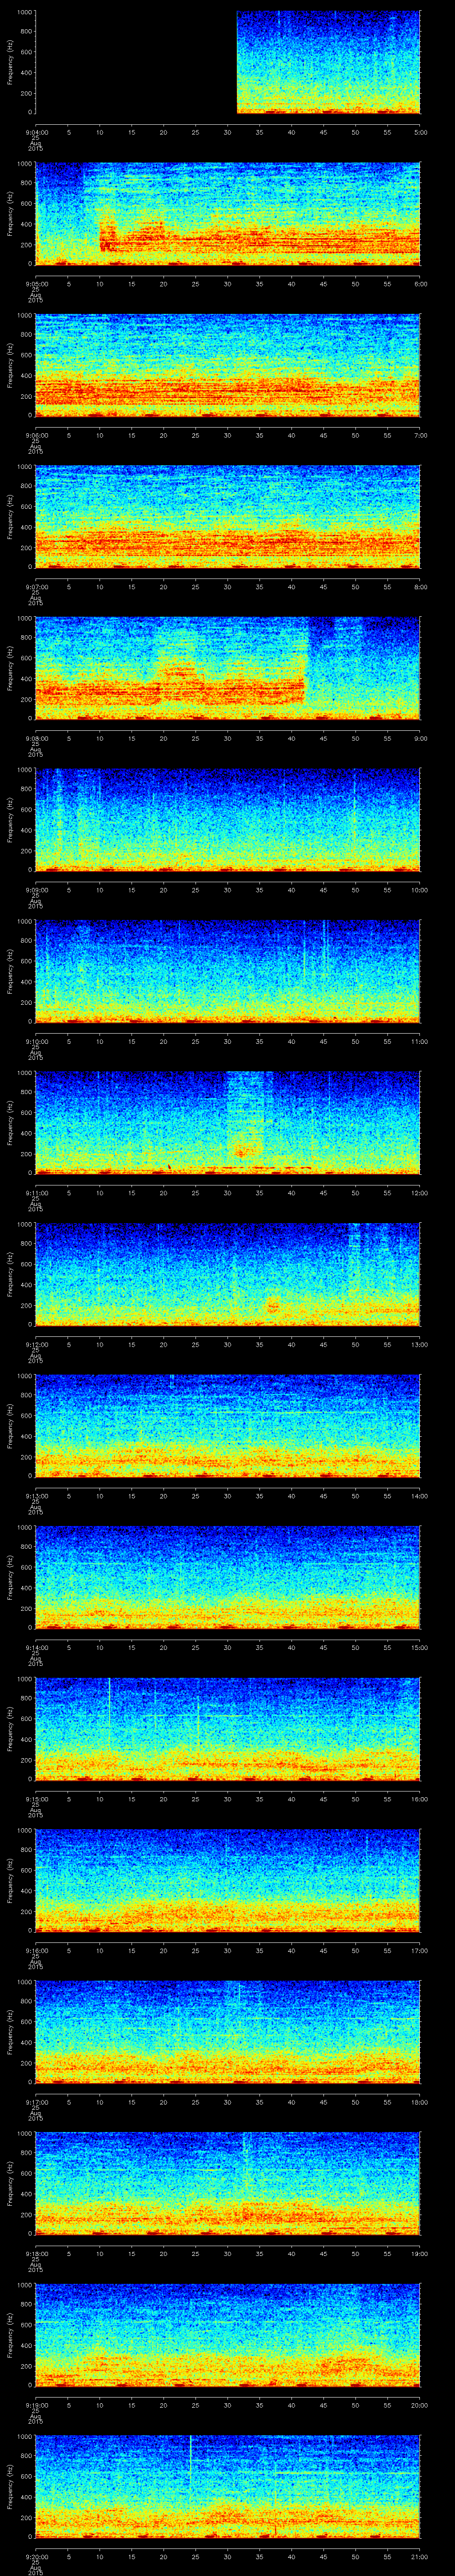Screen dimensions: 455x2576
Task: Click the "9:16:00" start time label
Action: tap(36, 1949)
